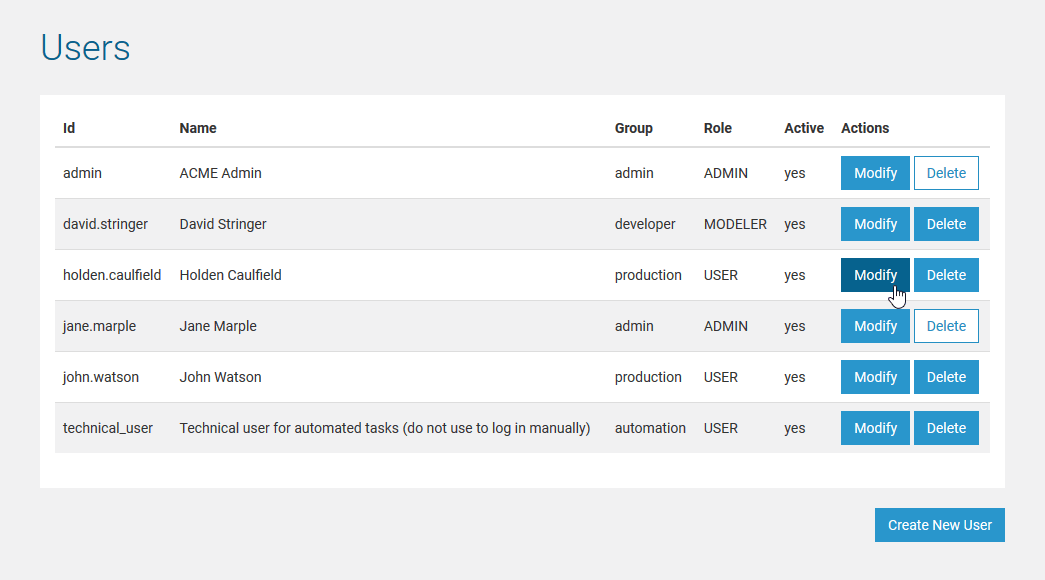Delete the admin user
Viewport: 1045px width, 580px height.
[946, 173]
